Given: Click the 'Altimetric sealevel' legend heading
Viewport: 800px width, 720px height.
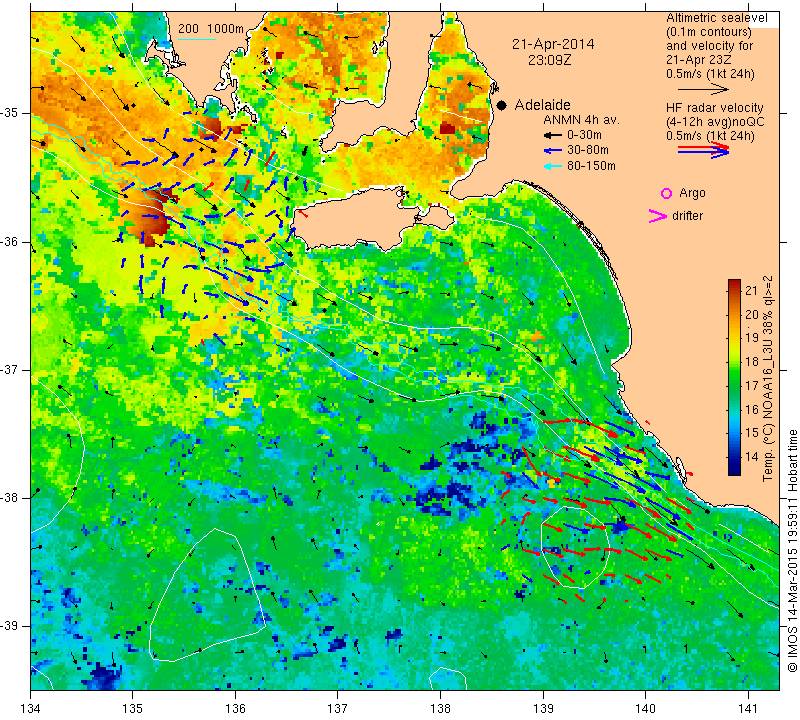Looking at the screenshot, I should tap(716, 18).
